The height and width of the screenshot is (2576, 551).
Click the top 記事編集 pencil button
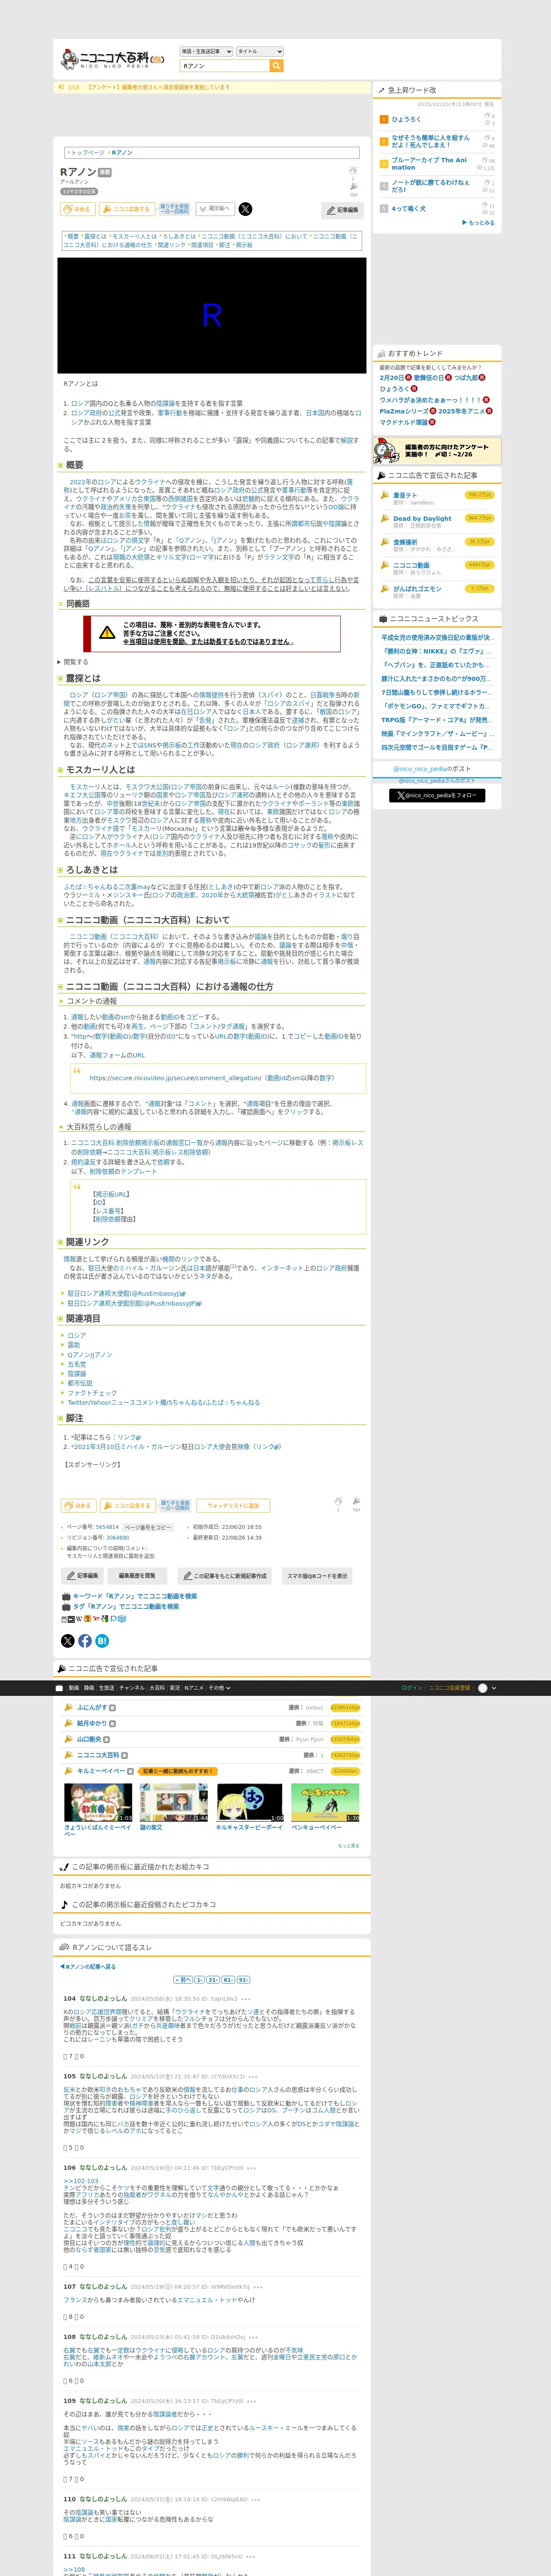(343, 210)
